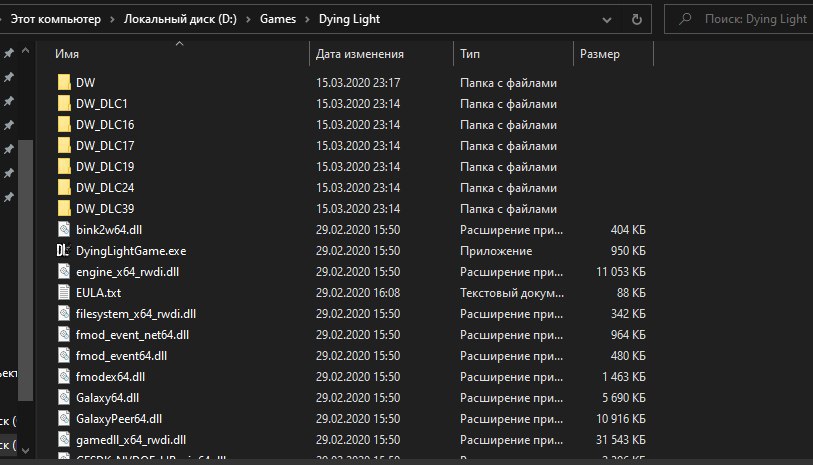Select the DW_DLC19 folder icon
Viewport: 813px width, 465px height.
64,166
